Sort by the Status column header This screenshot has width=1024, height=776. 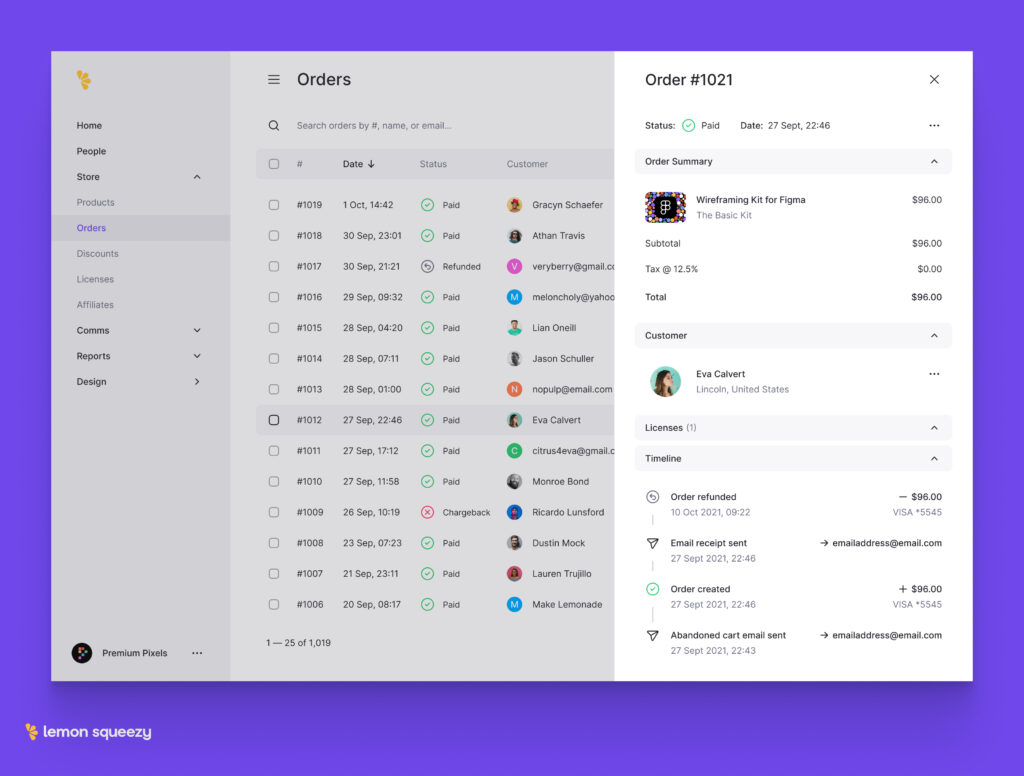point(433,164)
